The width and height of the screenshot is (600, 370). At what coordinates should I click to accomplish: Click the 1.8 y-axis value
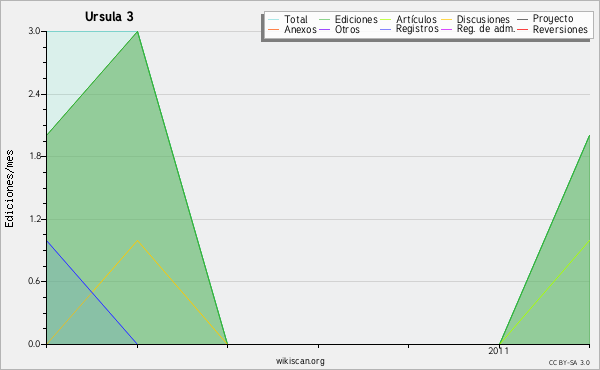pyautogui.click(x=34, y=156)
